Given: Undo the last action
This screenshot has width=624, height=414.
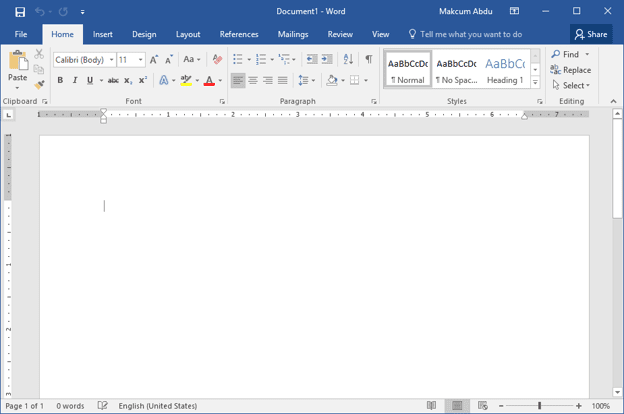Looking at the screenshot, I should [39, 12].
